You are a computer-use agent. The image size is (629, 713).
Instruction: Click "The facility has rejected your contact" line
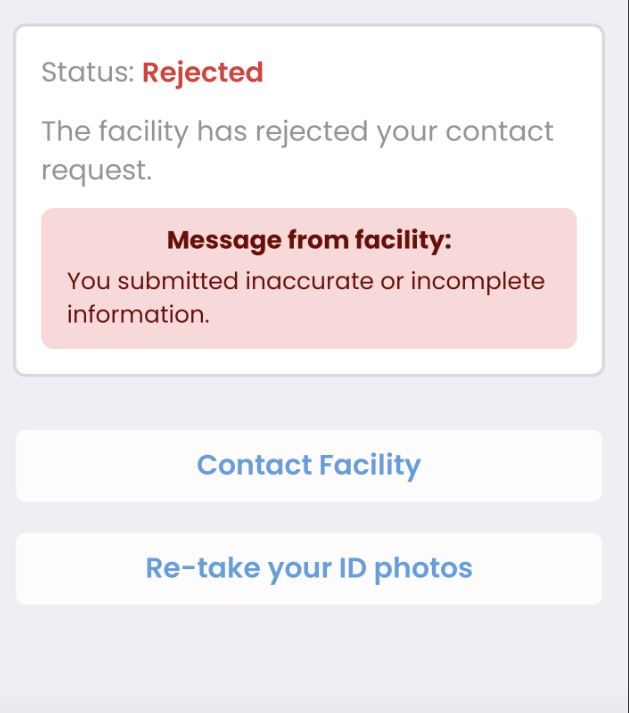tap(297, 132)
